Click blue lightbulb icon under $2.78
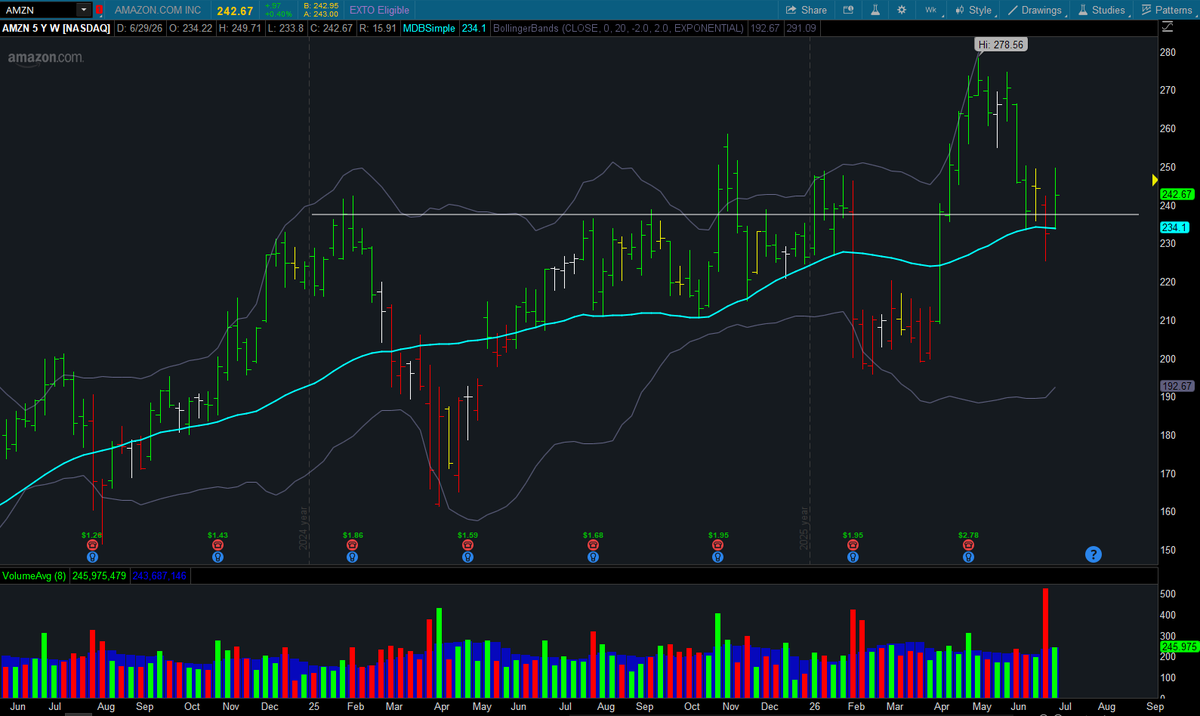 [x=967, y=558]
